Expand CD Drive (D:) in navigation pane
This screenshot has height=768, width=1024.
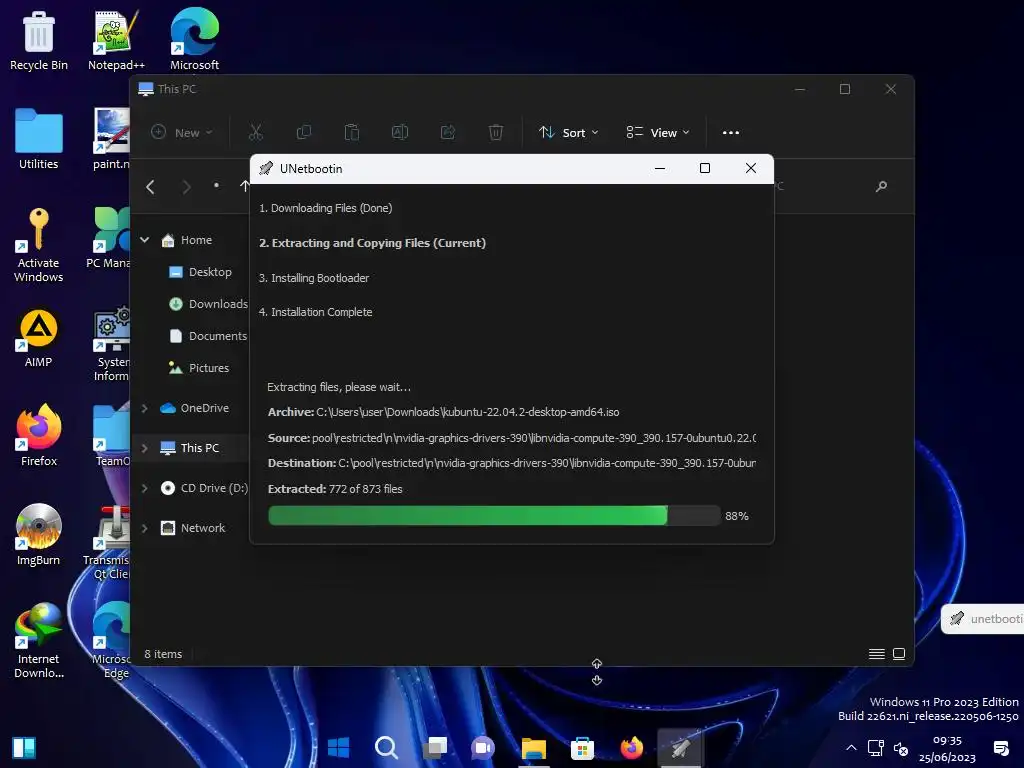click(144, 488)
